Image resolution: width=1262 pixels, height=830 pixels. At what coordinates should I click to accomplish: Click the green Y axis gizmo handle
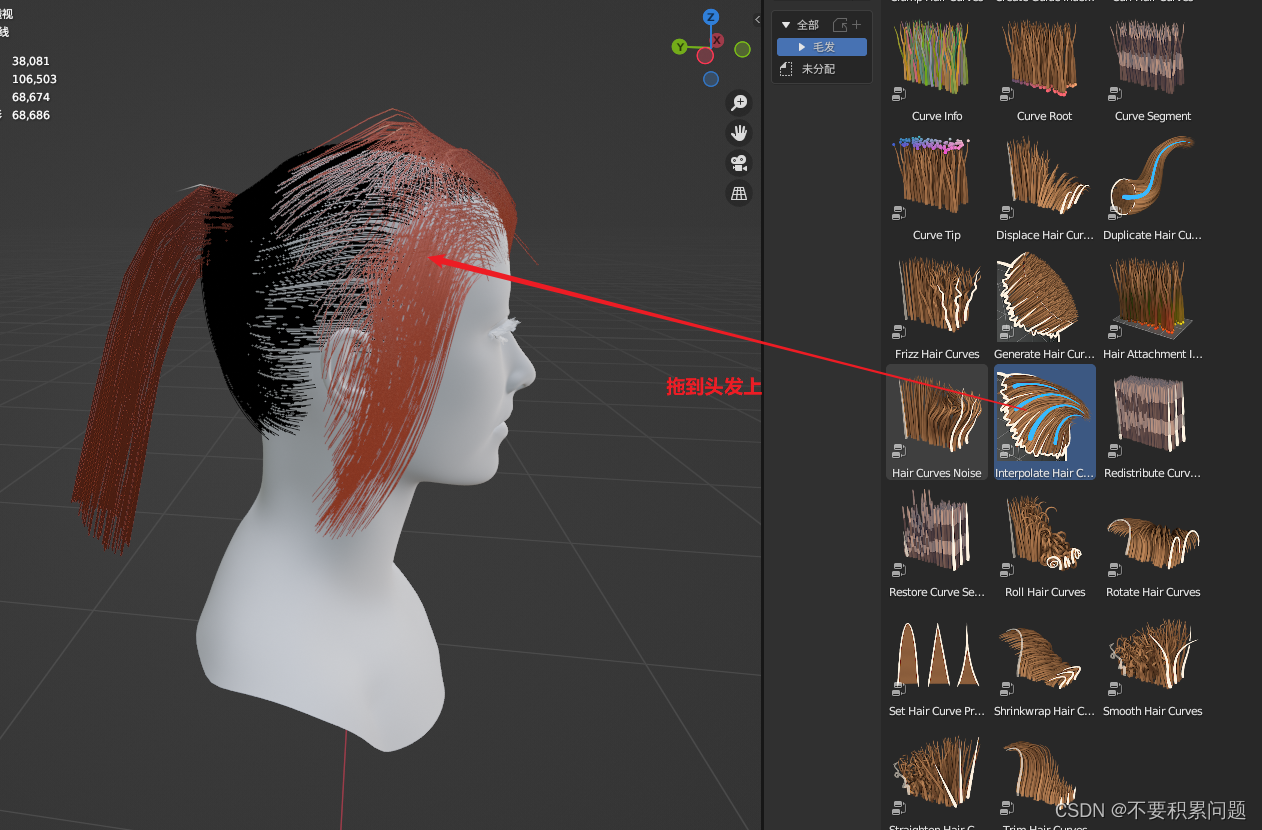point(680,47)
